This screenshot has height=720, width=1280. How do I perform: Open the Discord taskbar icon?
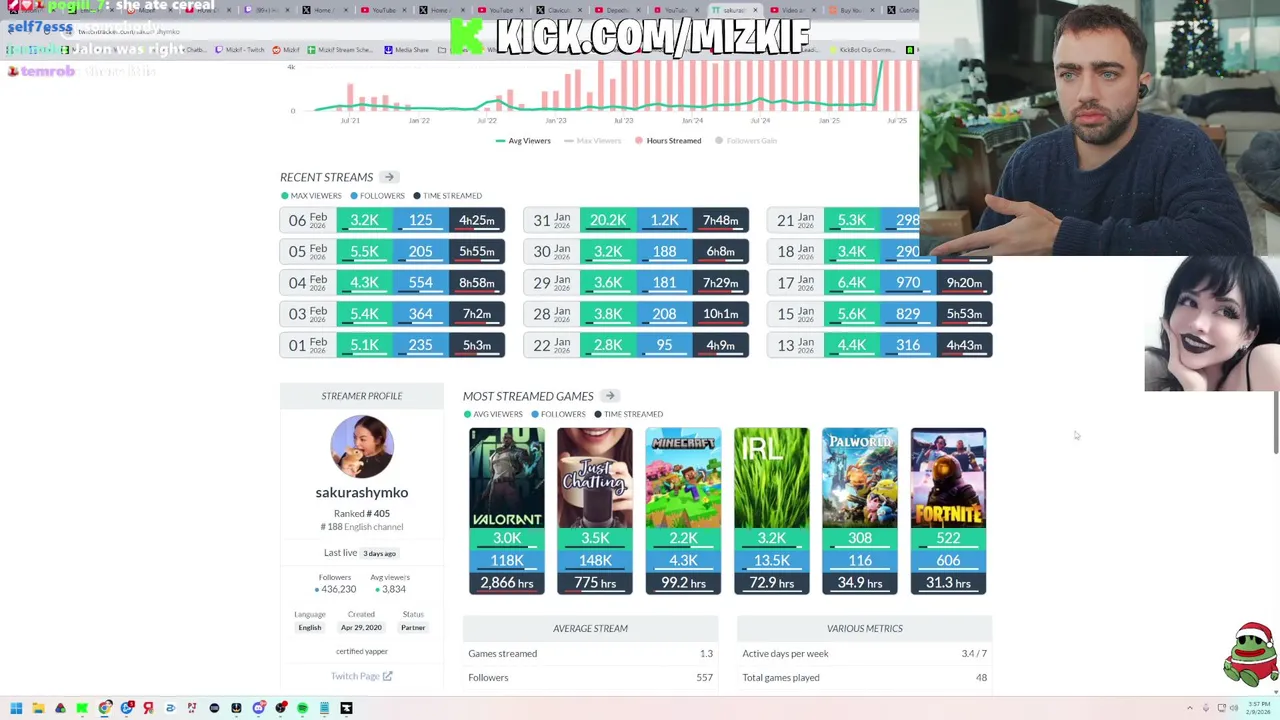(x=258, y=708)
